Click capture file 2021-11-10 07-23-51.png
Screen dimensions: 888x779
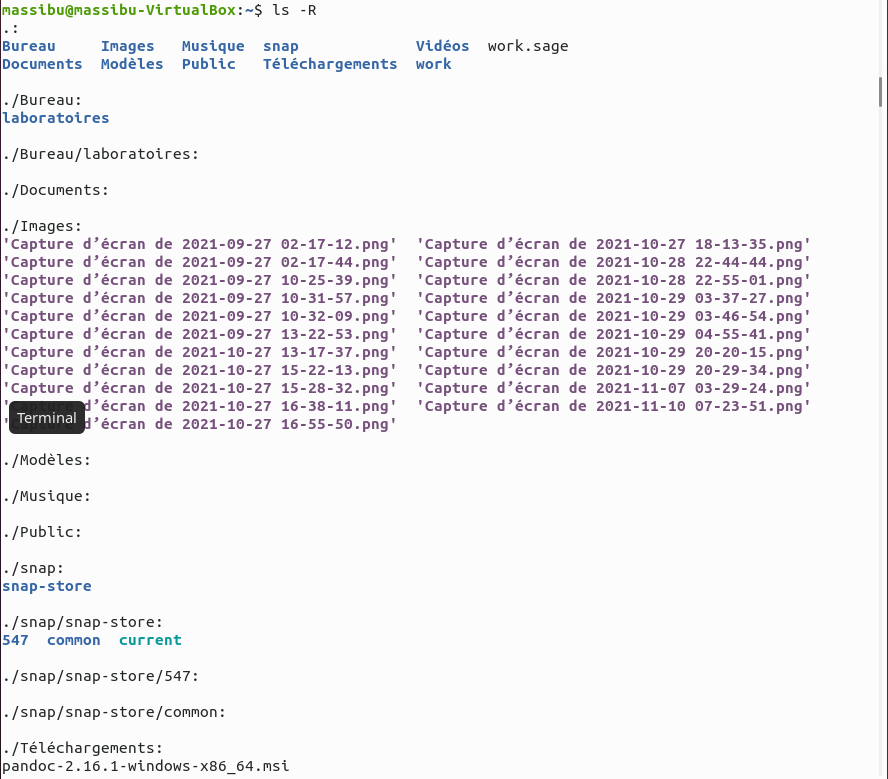613,406
